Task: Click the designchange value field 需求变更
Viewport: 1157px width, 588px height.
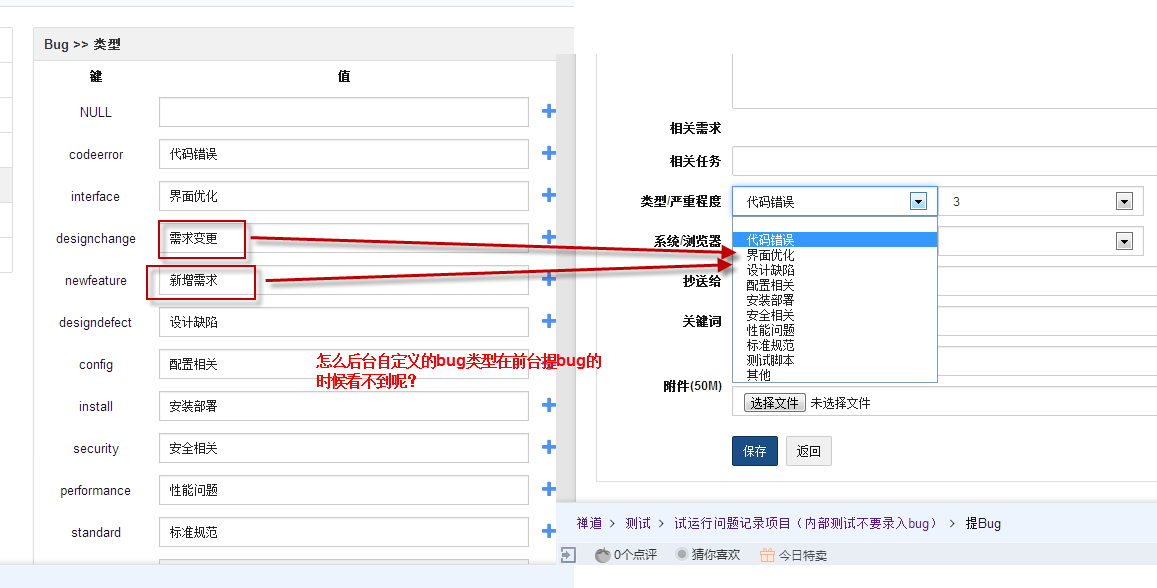Action: click(x=344, y=238)
